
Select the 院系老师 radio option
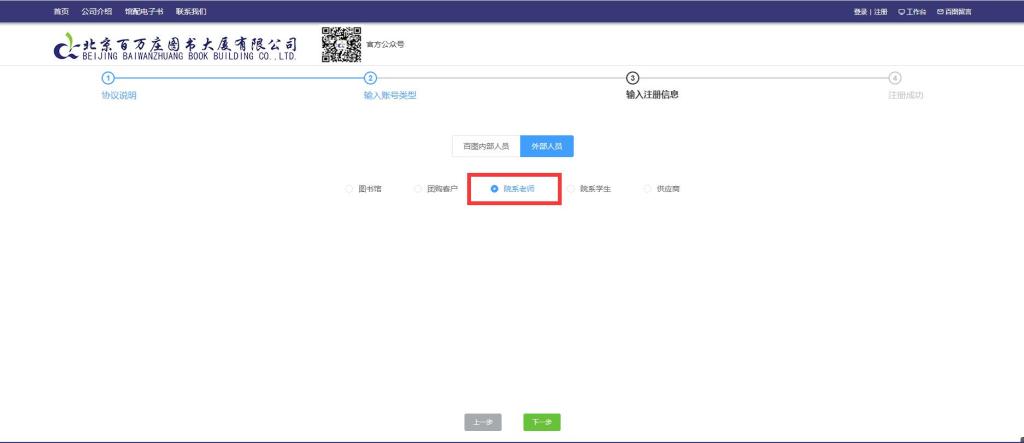tap(495, 188)
